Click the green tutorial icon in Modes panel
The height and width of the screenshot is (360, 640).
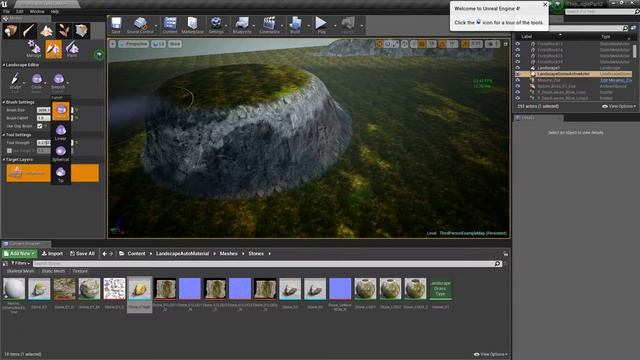99,55
